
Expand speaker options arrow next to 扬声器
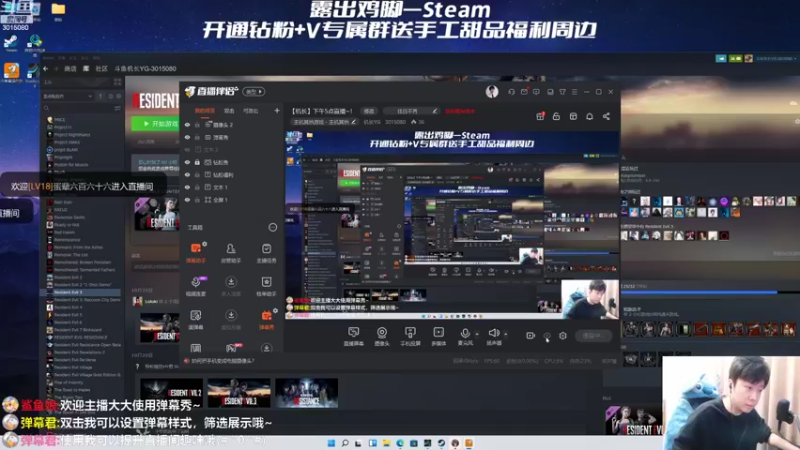click(x=506, y=334)
